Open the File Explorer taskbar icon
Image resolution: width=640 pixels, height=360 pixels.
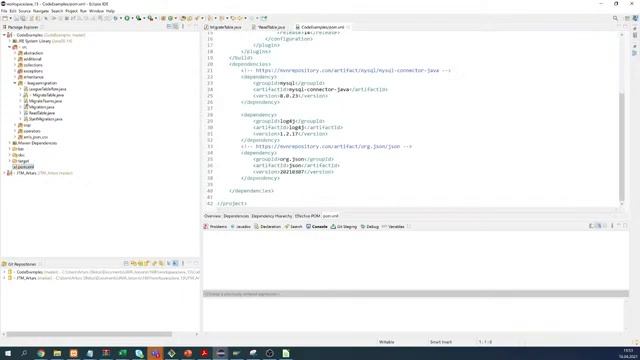(57, 353)
